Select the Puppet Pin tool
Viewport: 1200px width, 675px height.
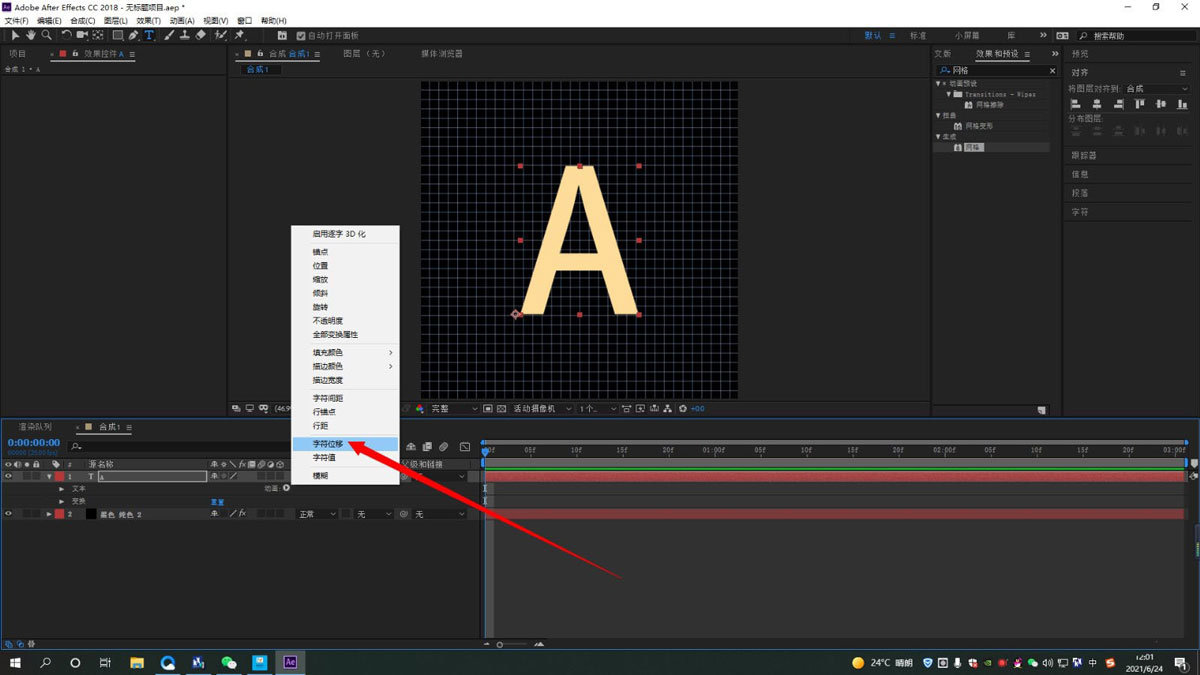pyautogui.click(x=240, y=35)
